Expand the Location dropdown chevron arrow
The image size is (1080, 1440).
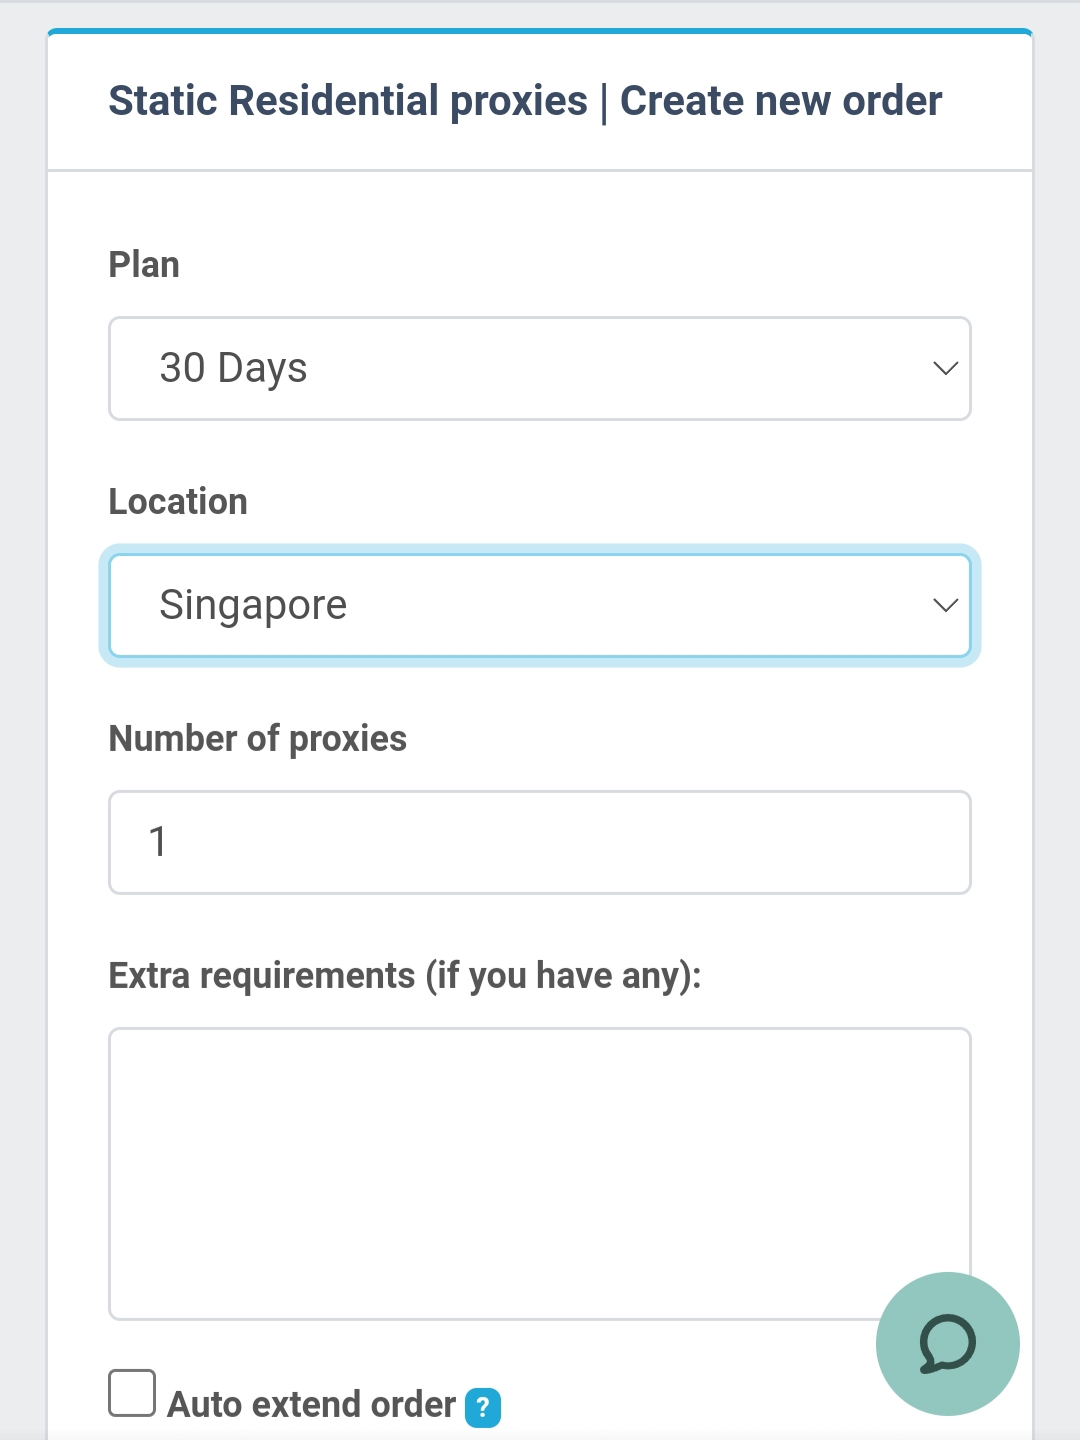[945, 605]
